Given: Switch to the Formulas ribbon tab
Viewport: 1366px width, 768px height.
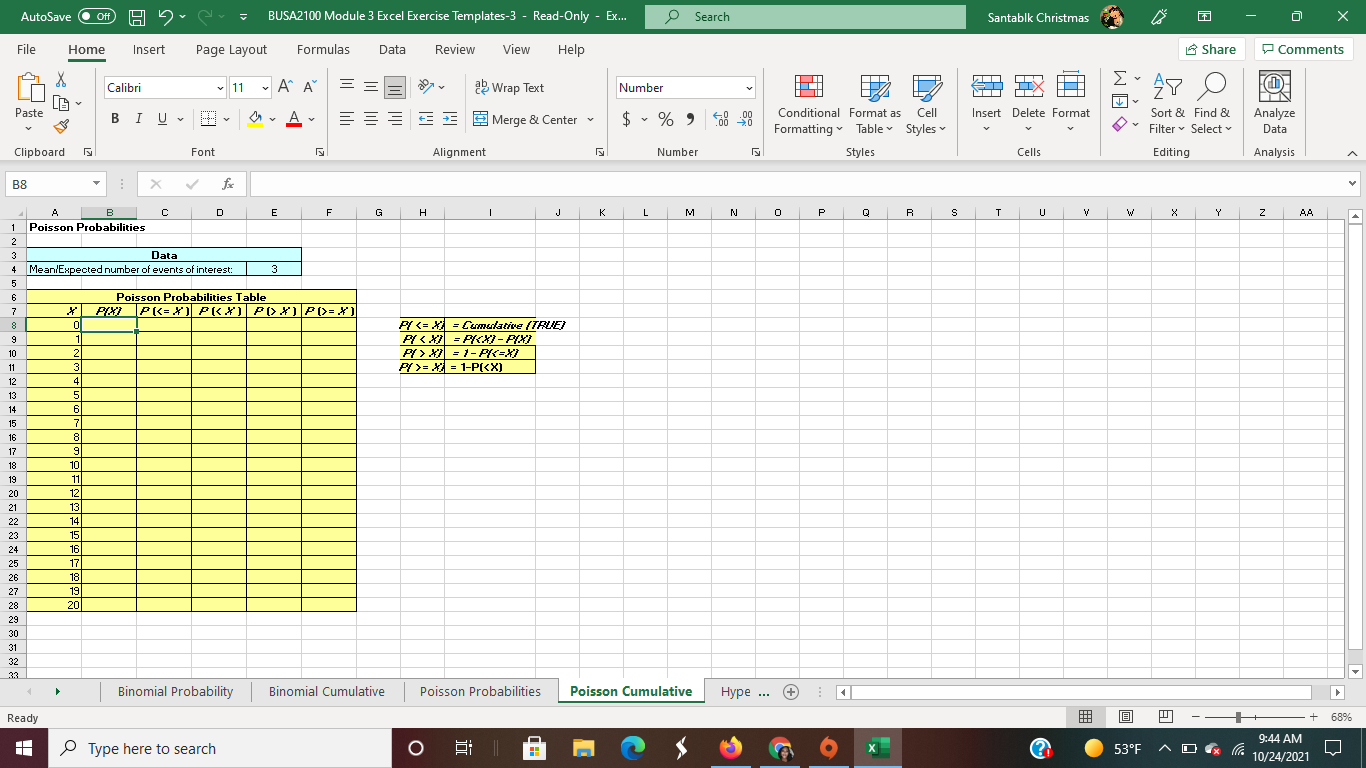Looking at the screenshot, I should 323,49.
